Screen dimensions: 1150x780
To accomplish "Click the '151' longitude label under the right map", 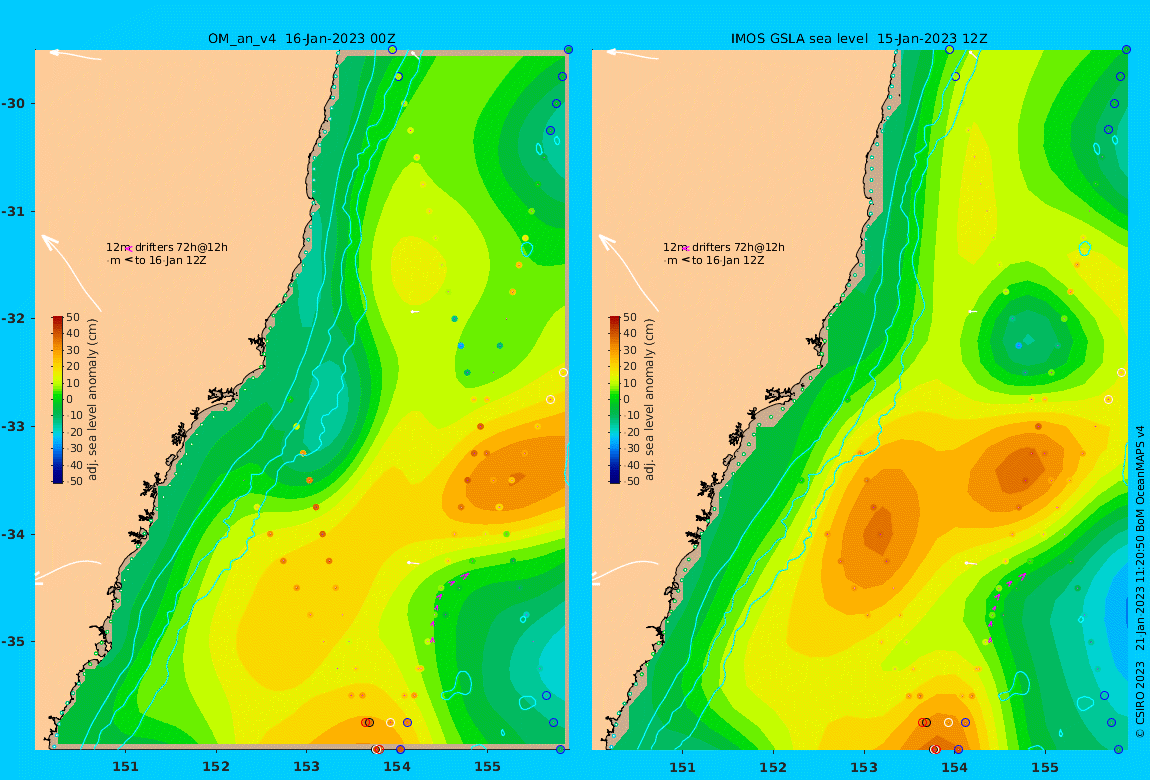I will click(x=683, y=767).
